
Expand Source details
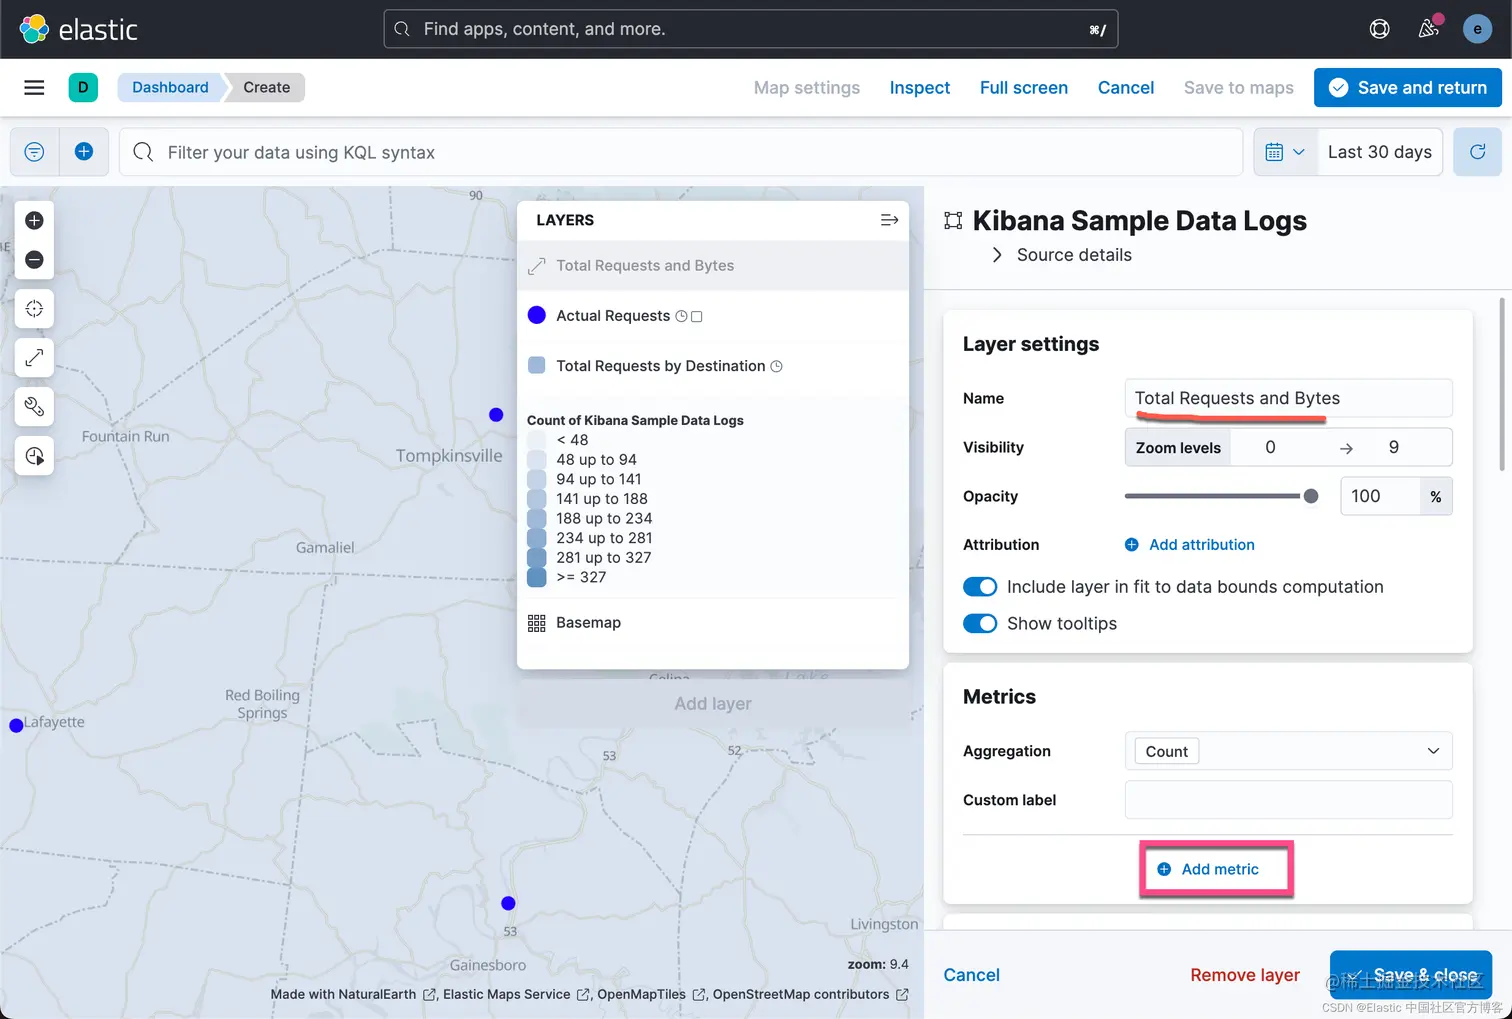click(x=1062, y=255)
